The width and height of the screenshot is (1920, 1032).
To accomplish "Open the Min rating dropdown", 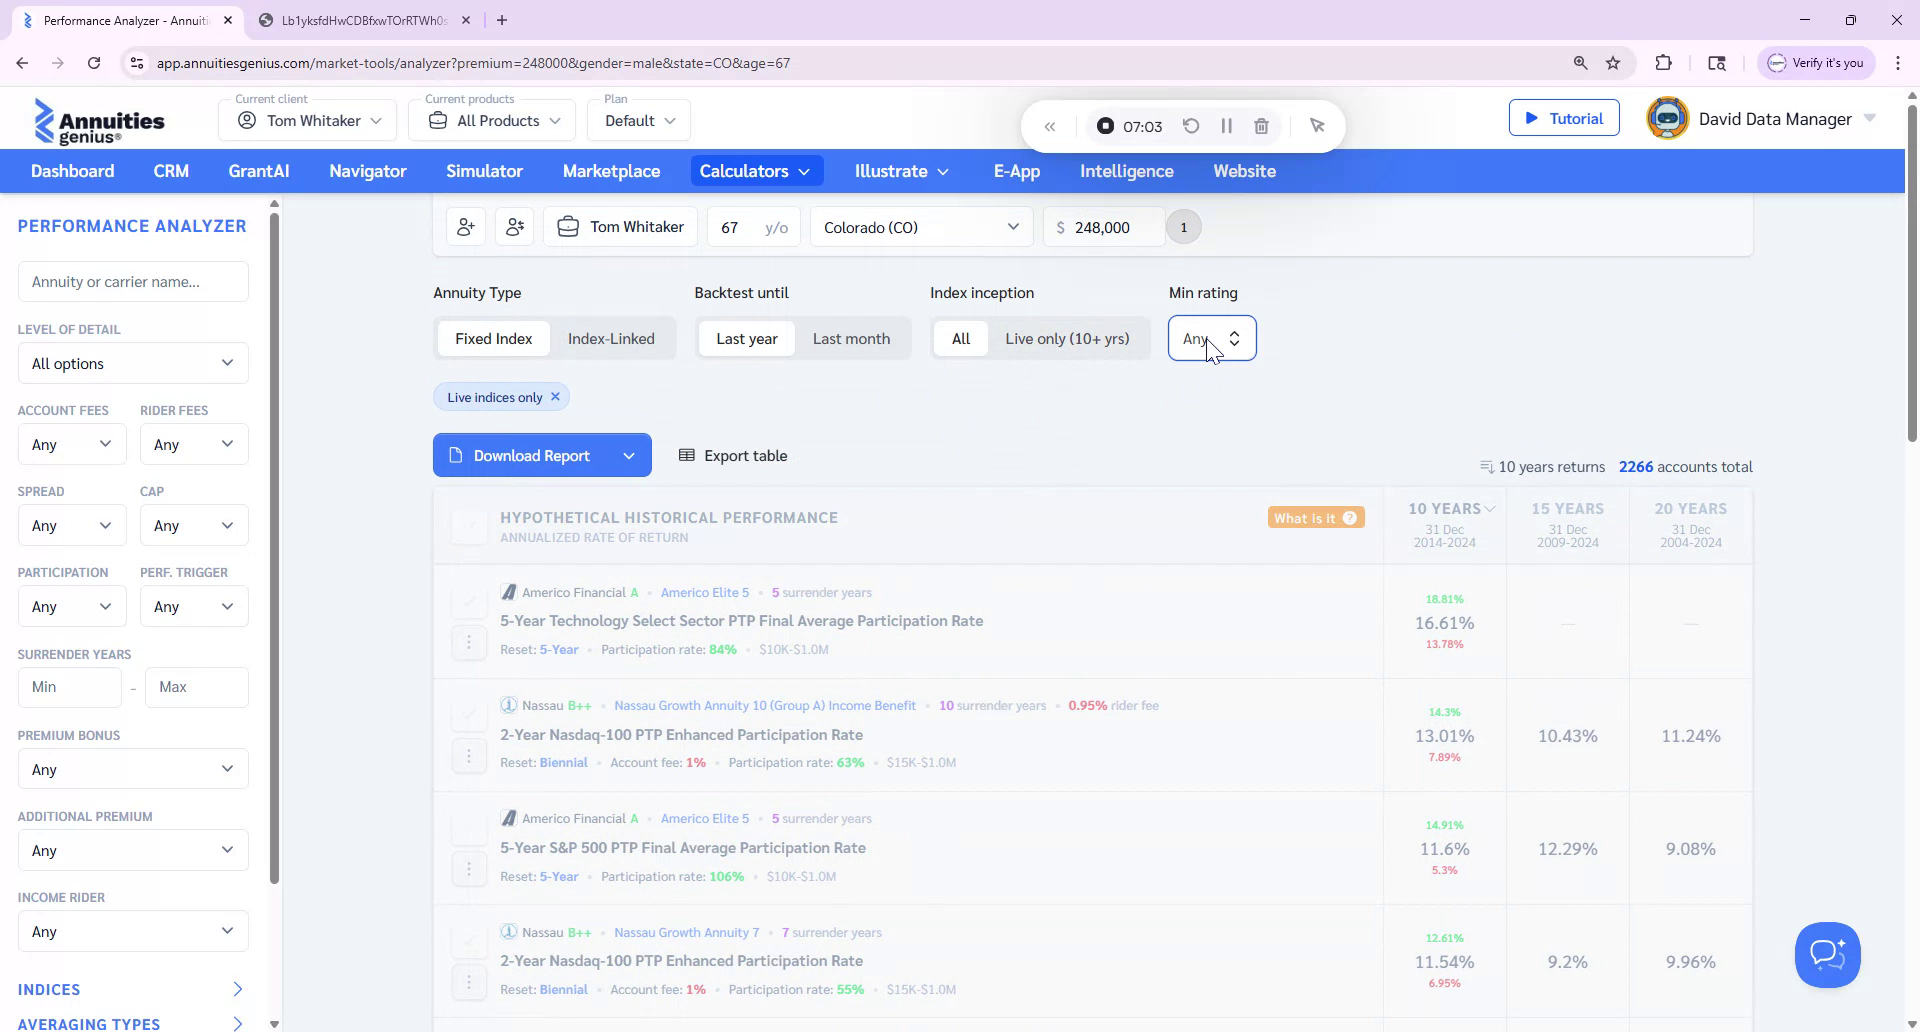I will point(1212,338).
